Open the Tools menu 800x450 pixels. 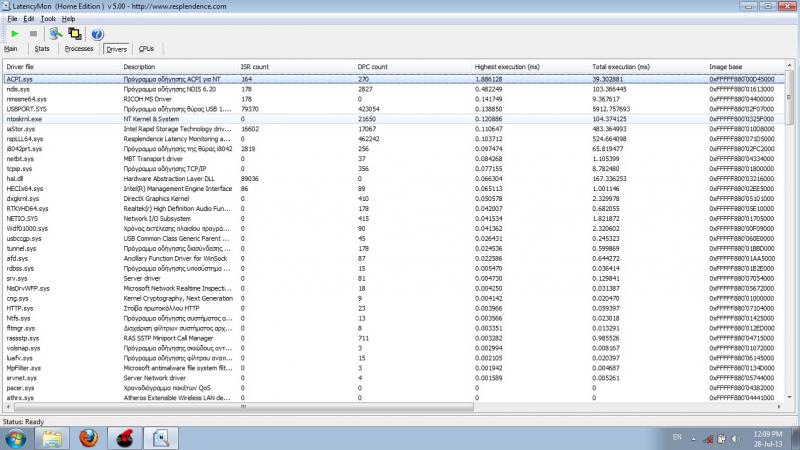pyautogui.click(x=48, y=19)
